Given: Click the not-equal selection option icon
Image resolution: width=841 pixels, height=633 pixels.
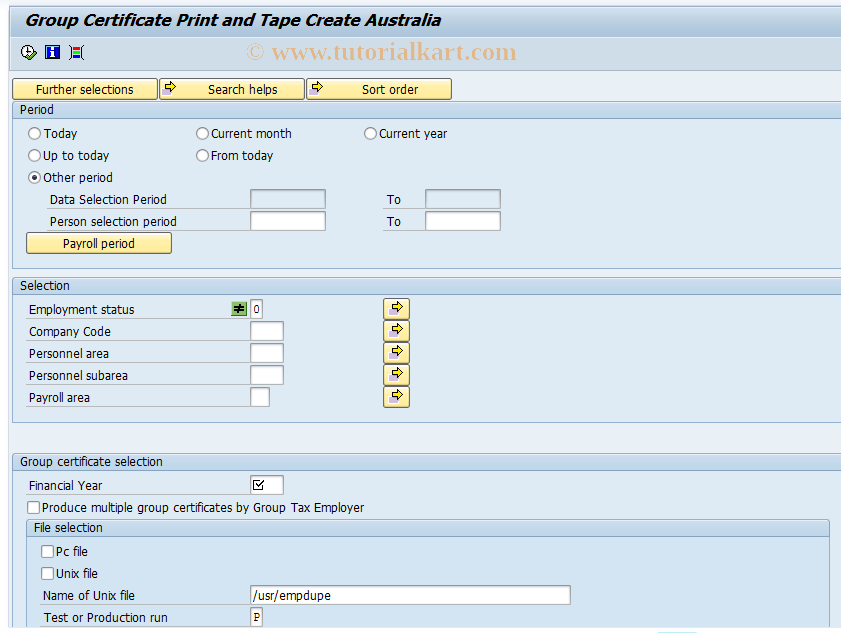Looking at the screenshot, I should point(239,309).
